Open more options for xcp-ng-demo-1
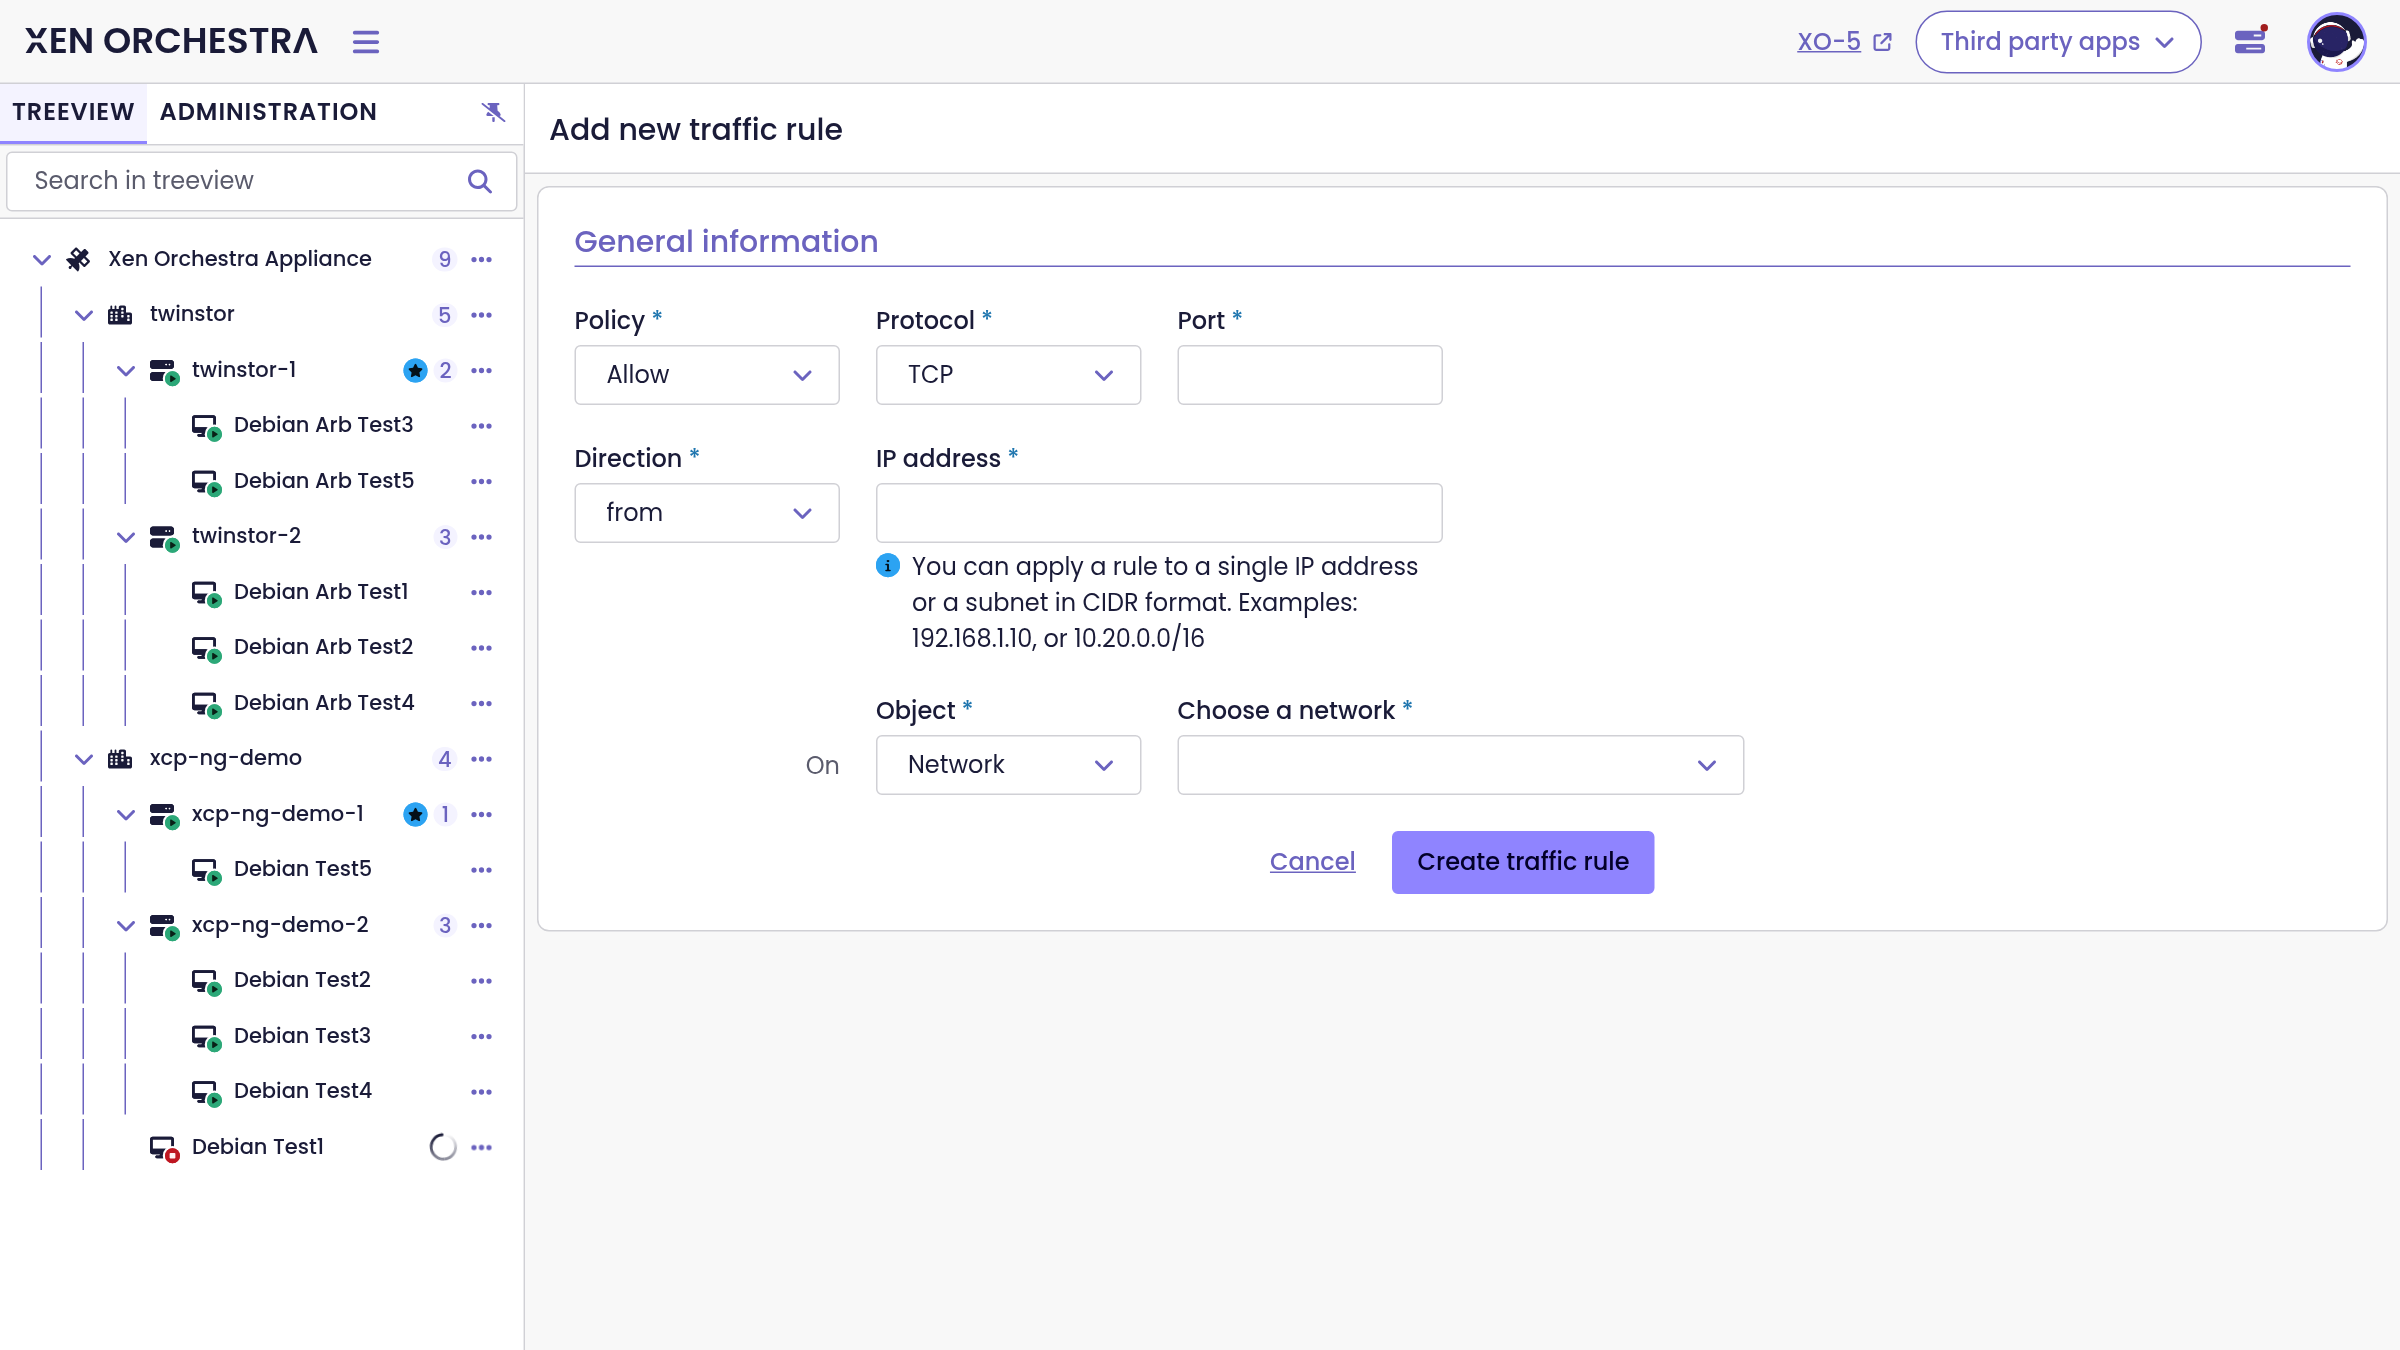This screenshot has height=1350, width=2400. coord(482,814)
